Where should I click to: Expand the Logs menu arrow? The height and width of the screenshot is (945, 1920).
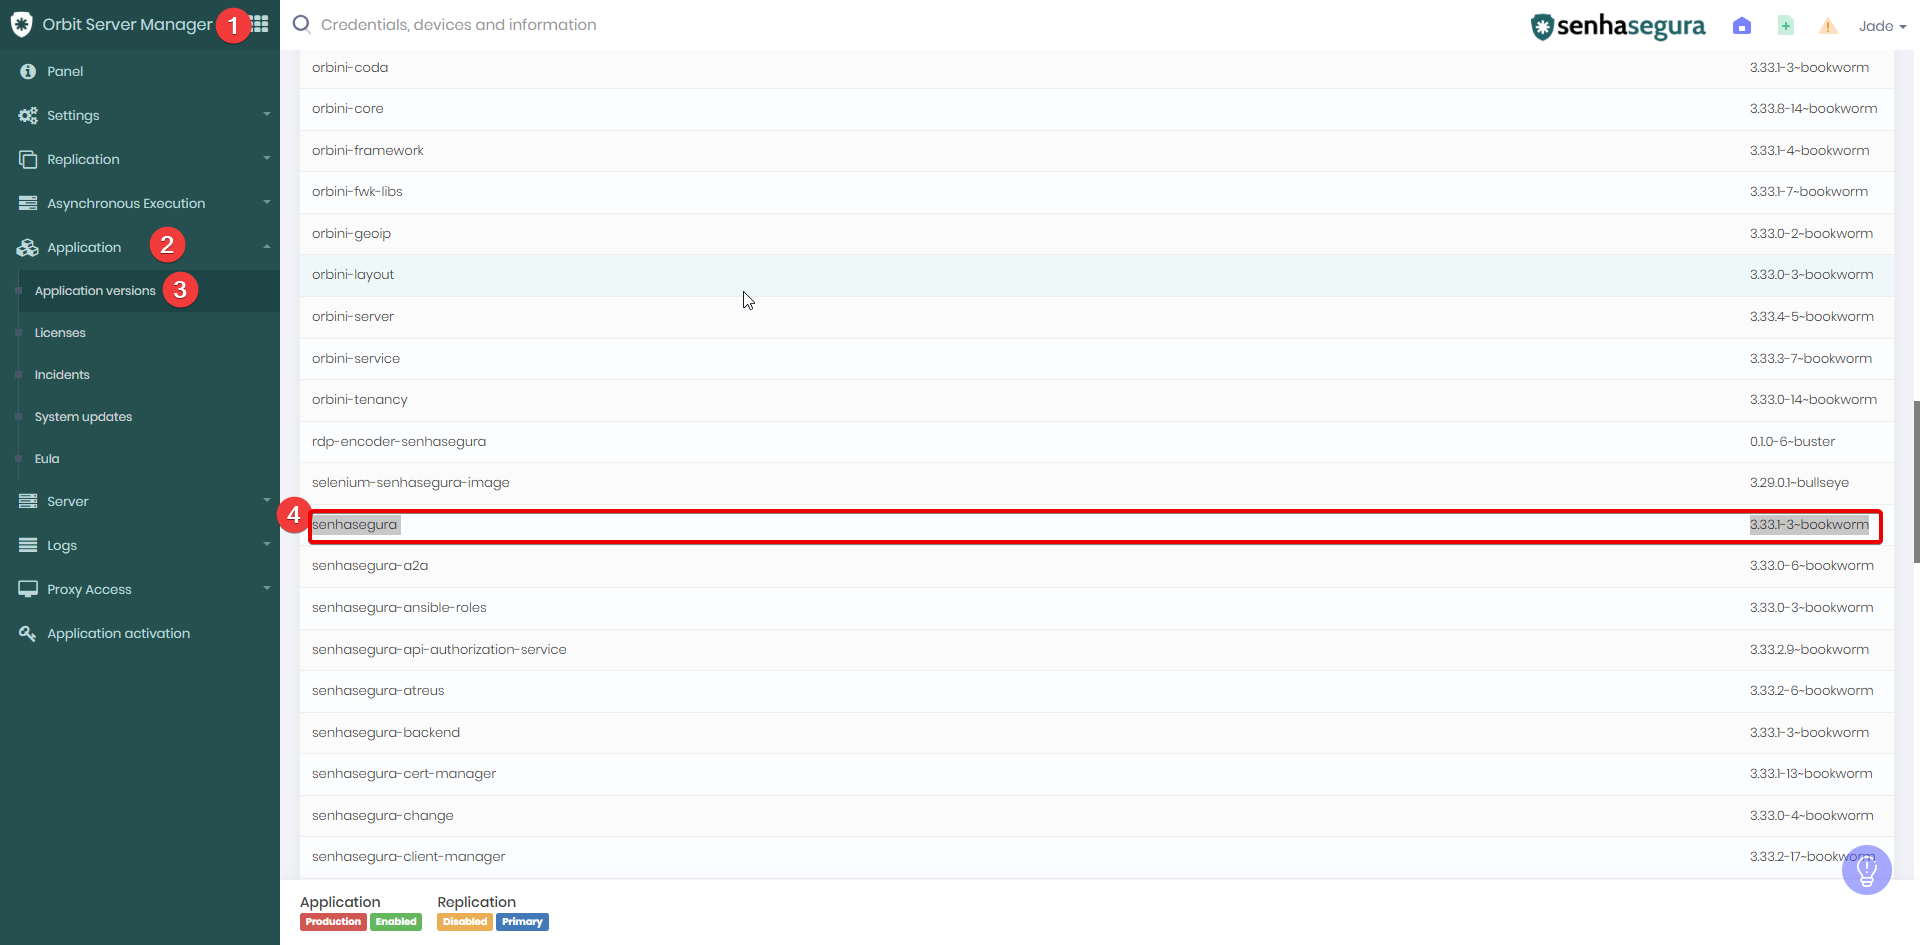pyautogui.click(x=267, y=544)
